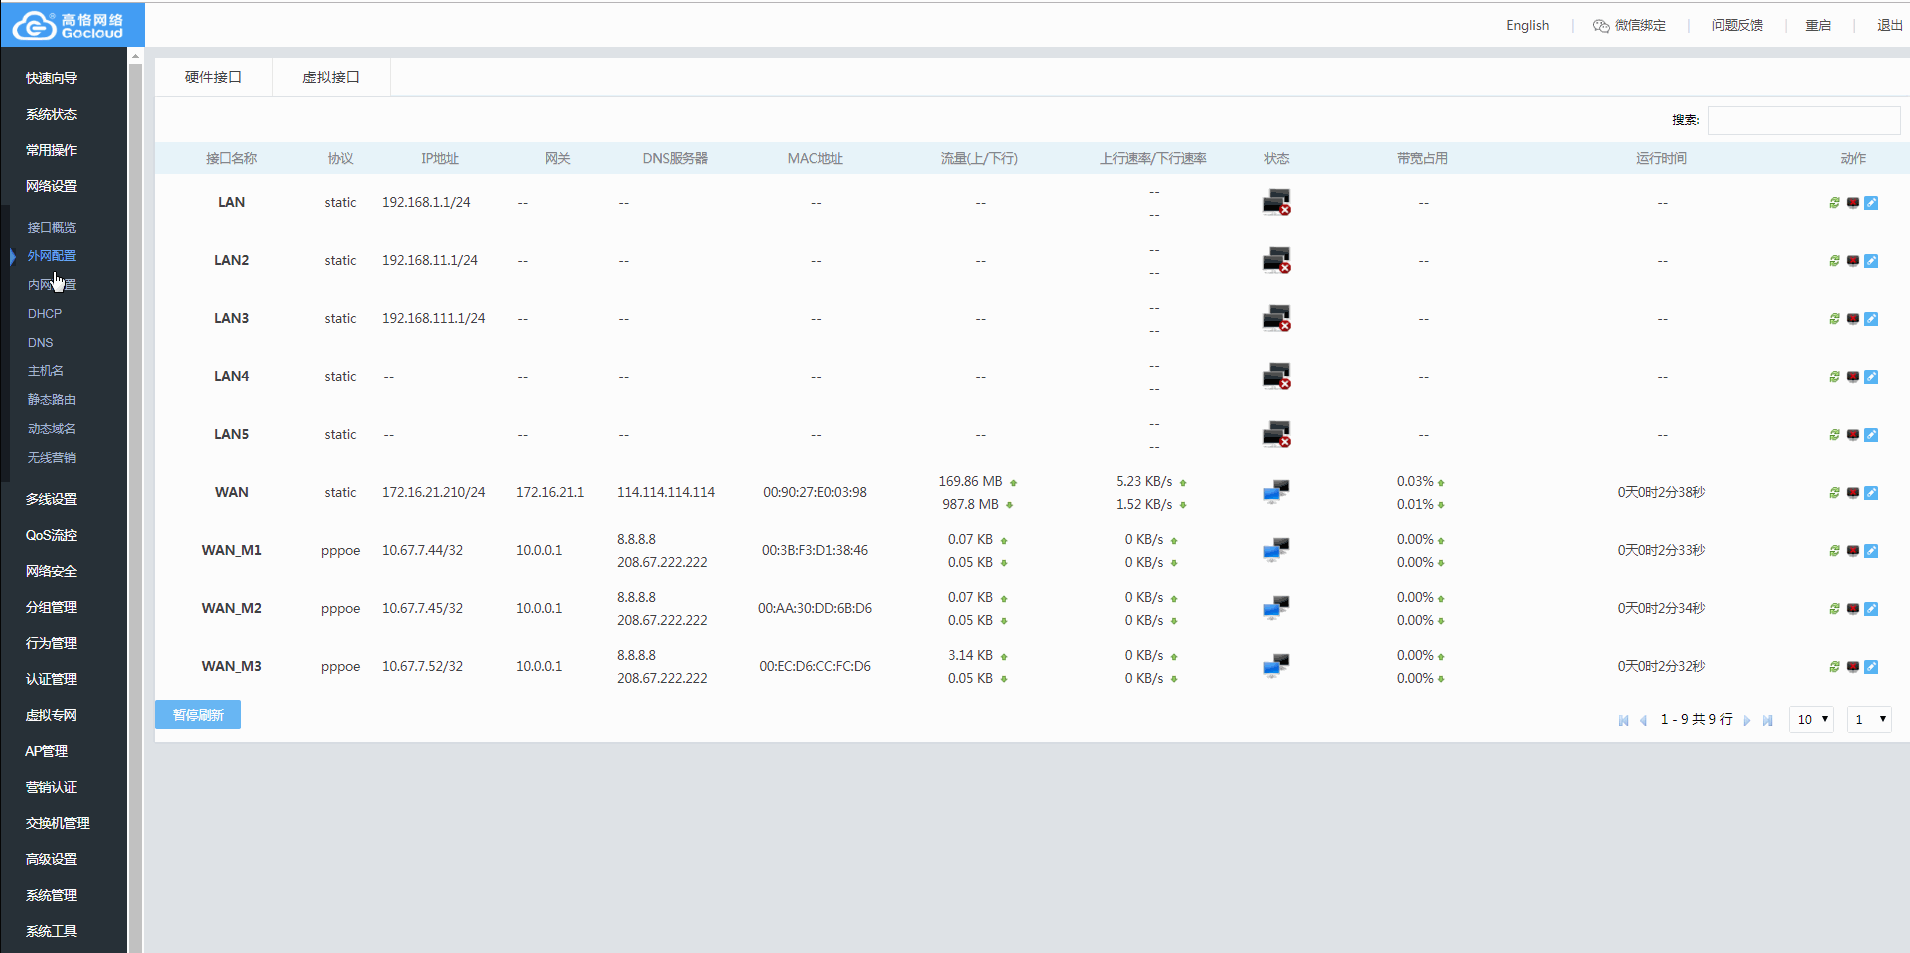Click 重启 to reboot the device

pyautogui.click(x=1818, y=26)
